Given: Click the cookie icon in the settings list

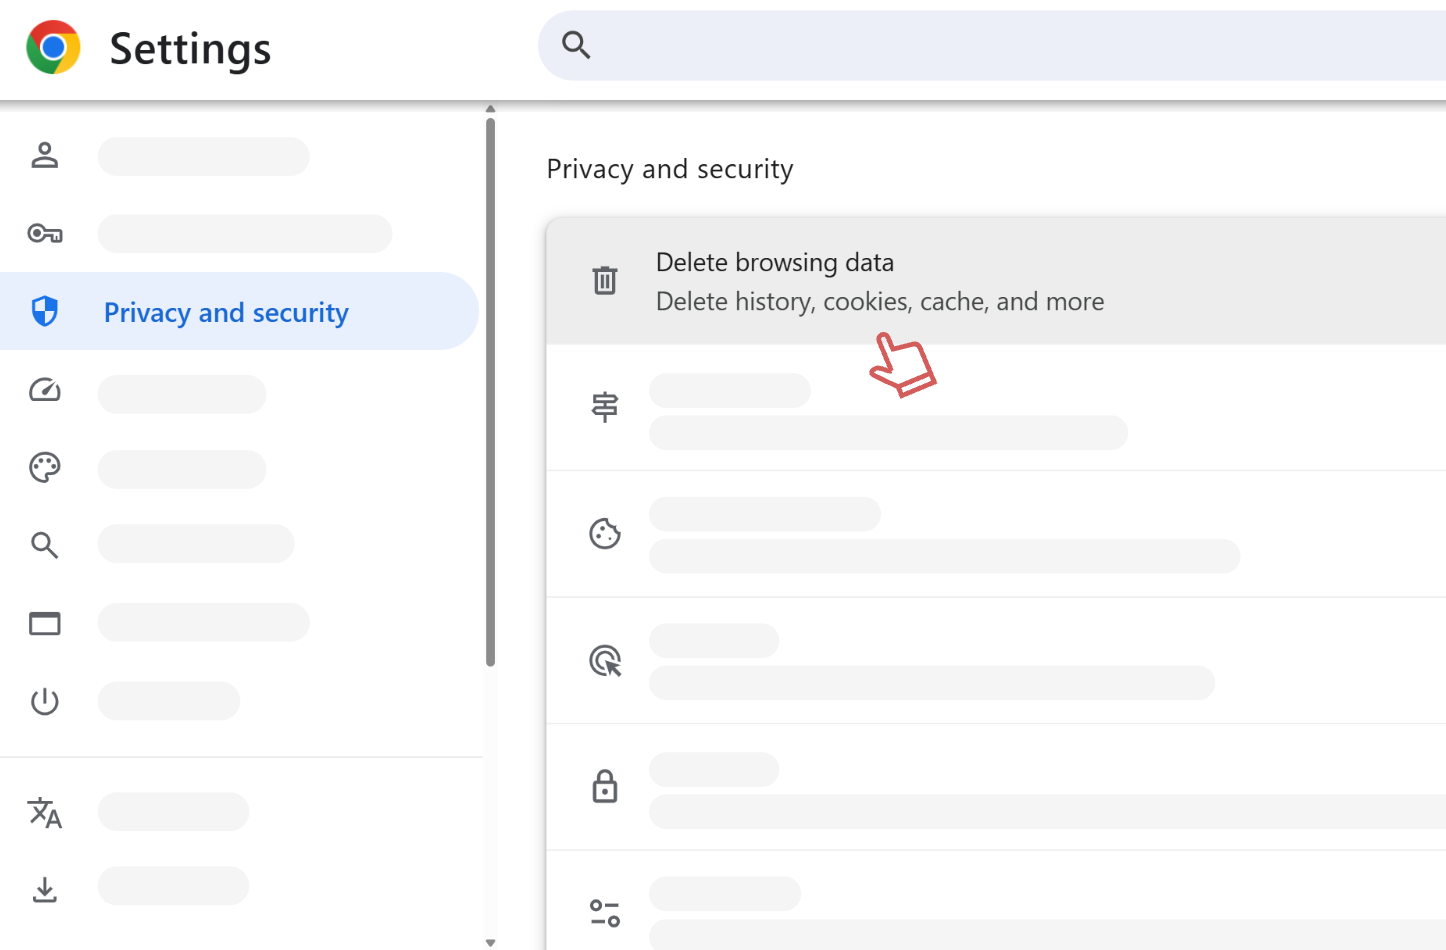Looking at the screenshot, I should (x=604, y=534).
